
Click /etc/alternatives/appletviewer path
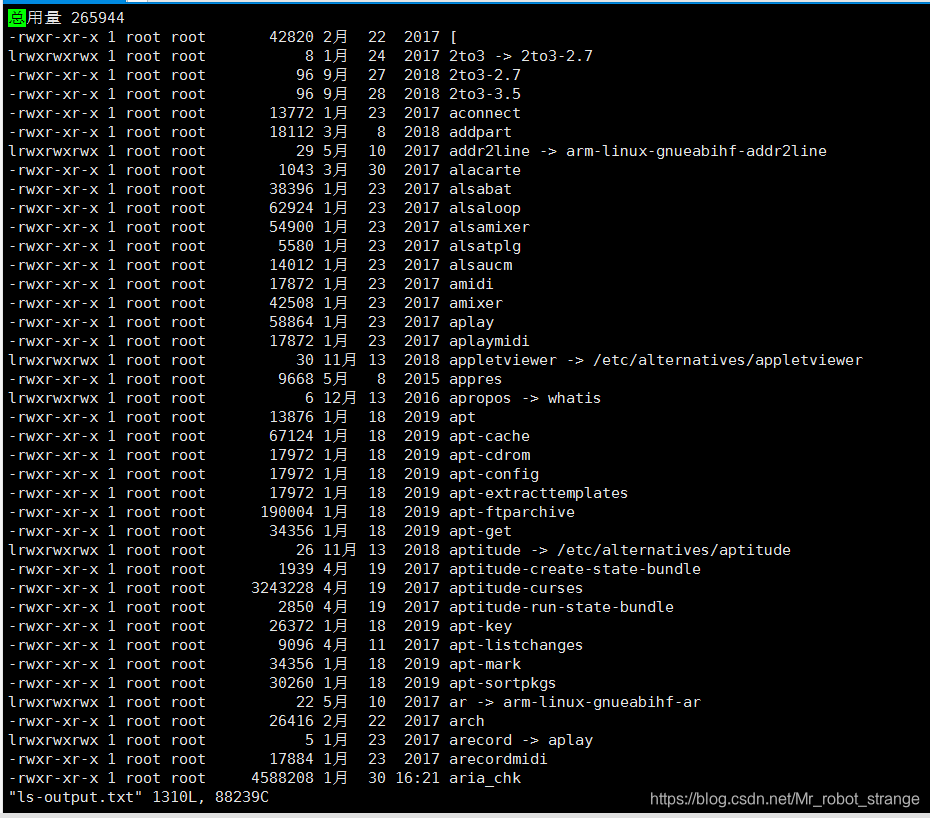[x=728, y=360]
